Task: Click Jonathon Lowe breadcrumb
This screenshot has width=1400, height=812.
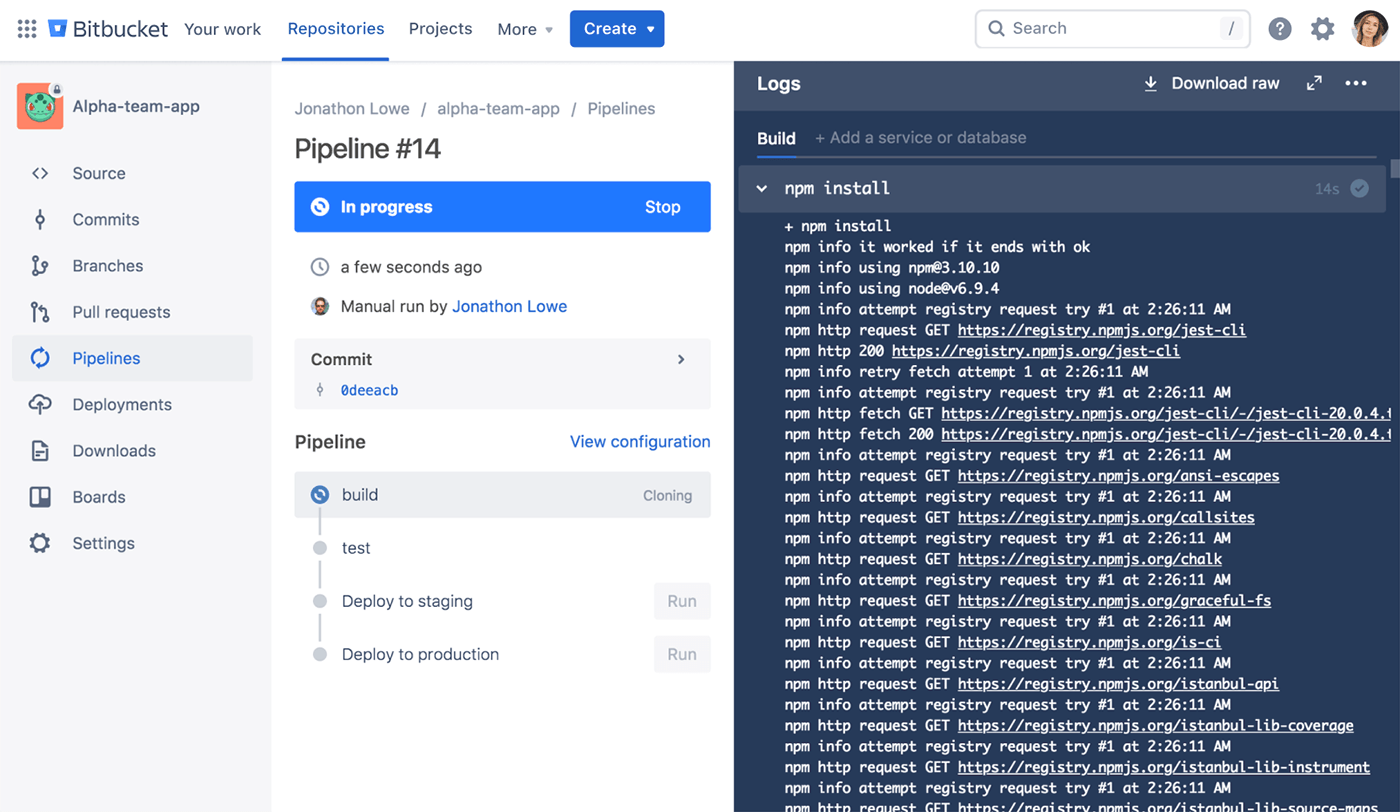Action: point(352,108)
